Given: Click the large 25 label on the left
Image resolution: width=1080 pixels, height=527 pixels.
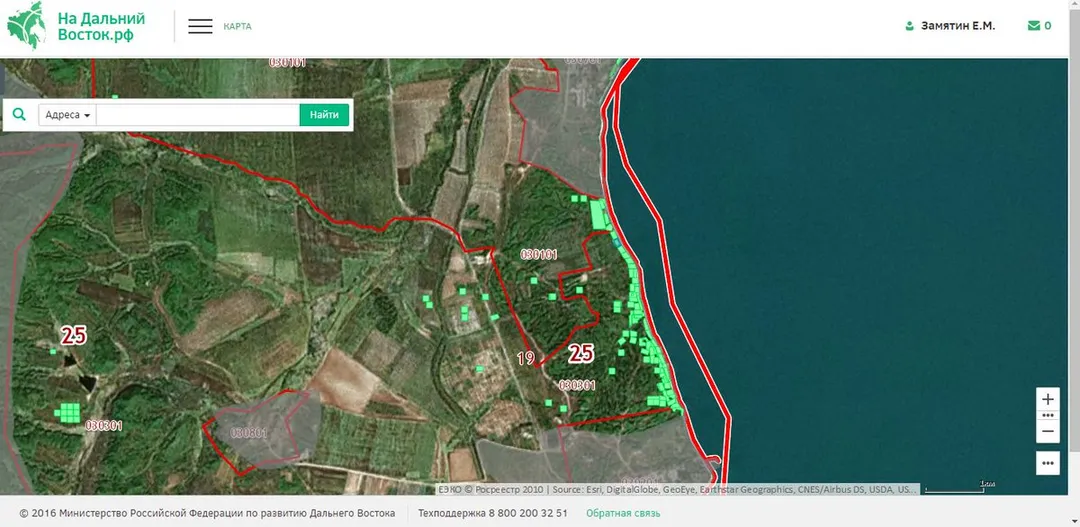Looking at the screenshot, I should point(74,335).
